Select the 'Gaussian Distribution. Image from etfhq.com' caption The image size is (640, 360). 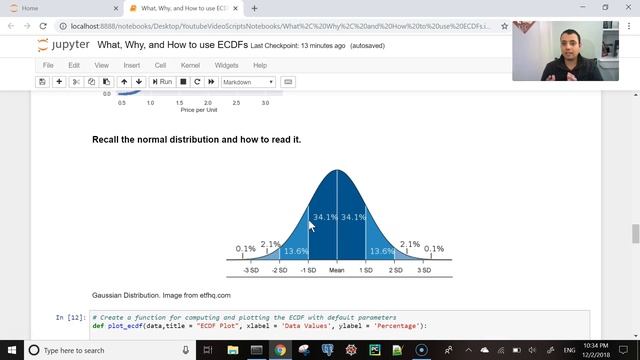coord(161,295)
